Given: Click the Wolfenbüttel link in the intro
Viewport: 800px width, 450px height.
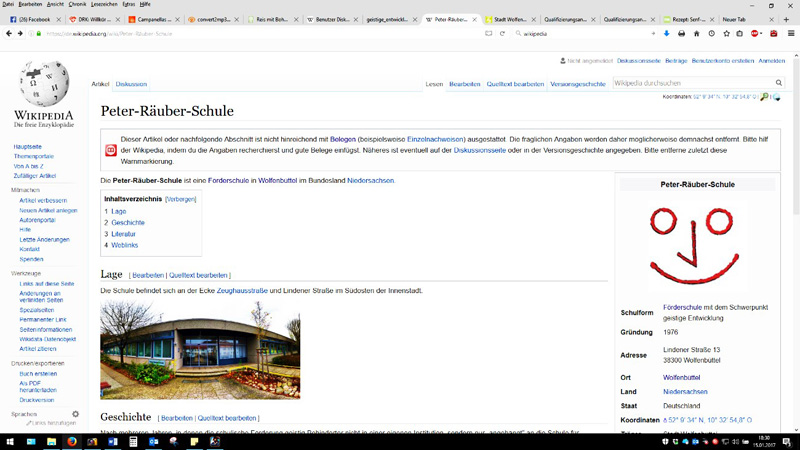Looking at the screenshot, I should tap(278, 181).
